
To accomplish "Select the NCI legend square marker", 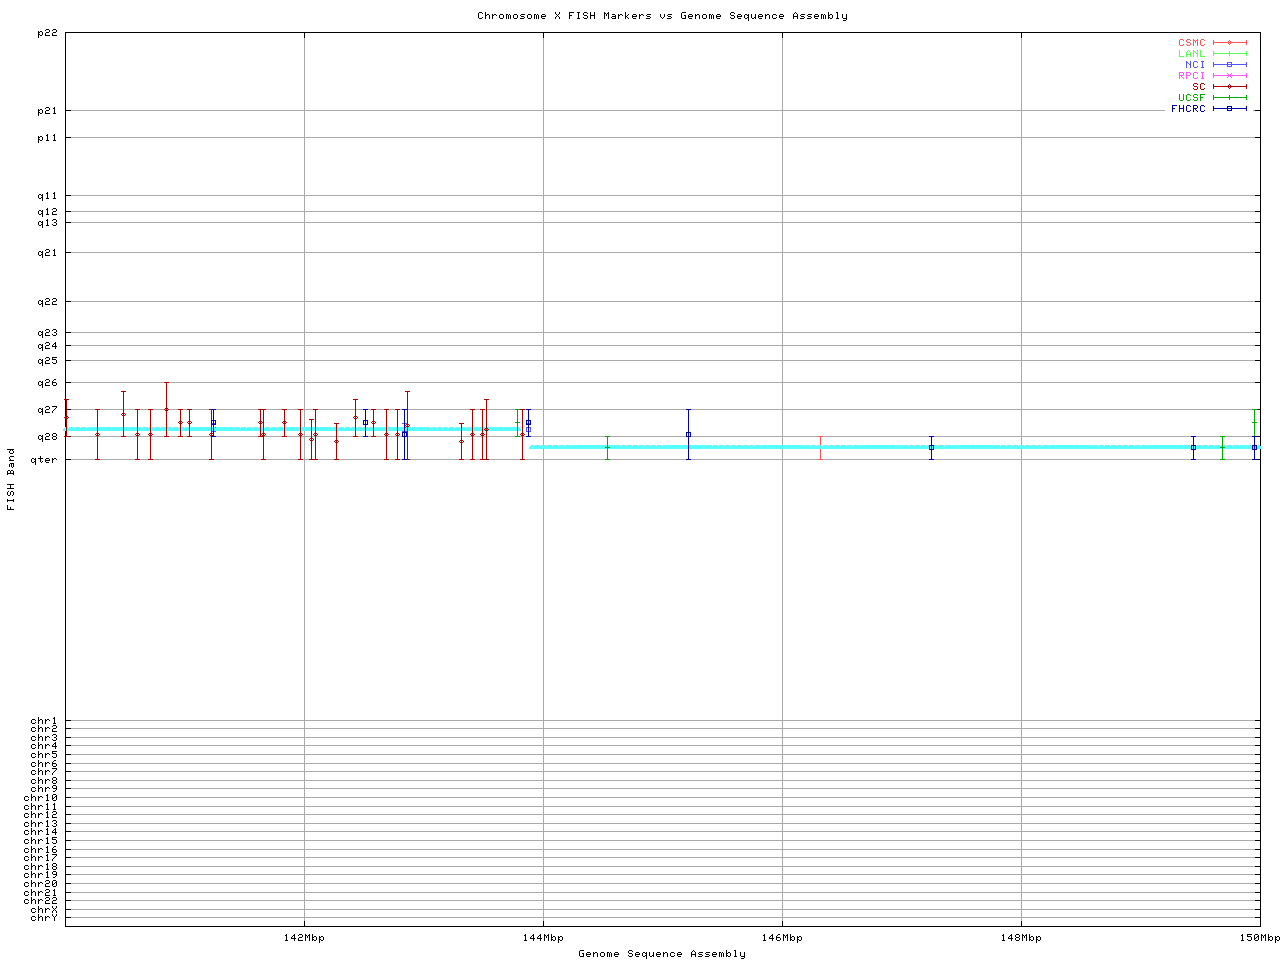I will click(1229, 65).
